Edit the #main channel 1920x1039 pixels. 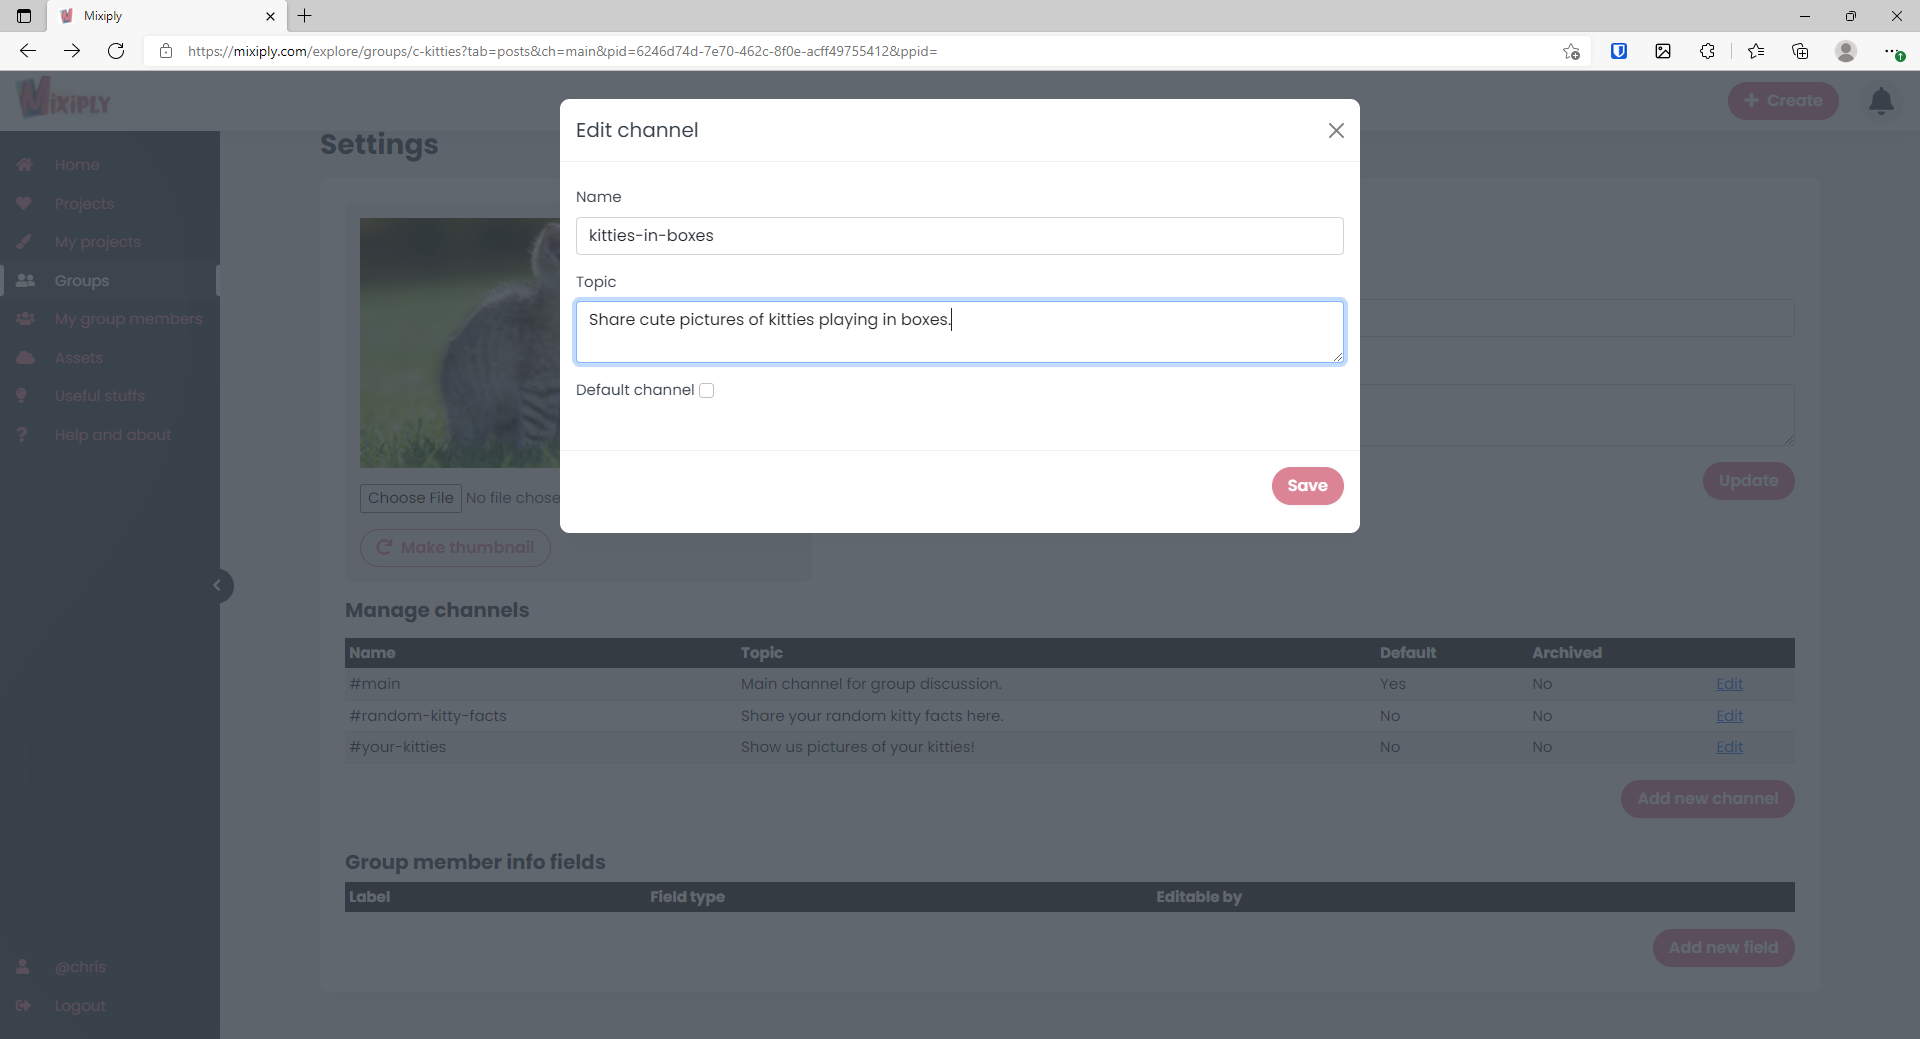[1729, 684]
